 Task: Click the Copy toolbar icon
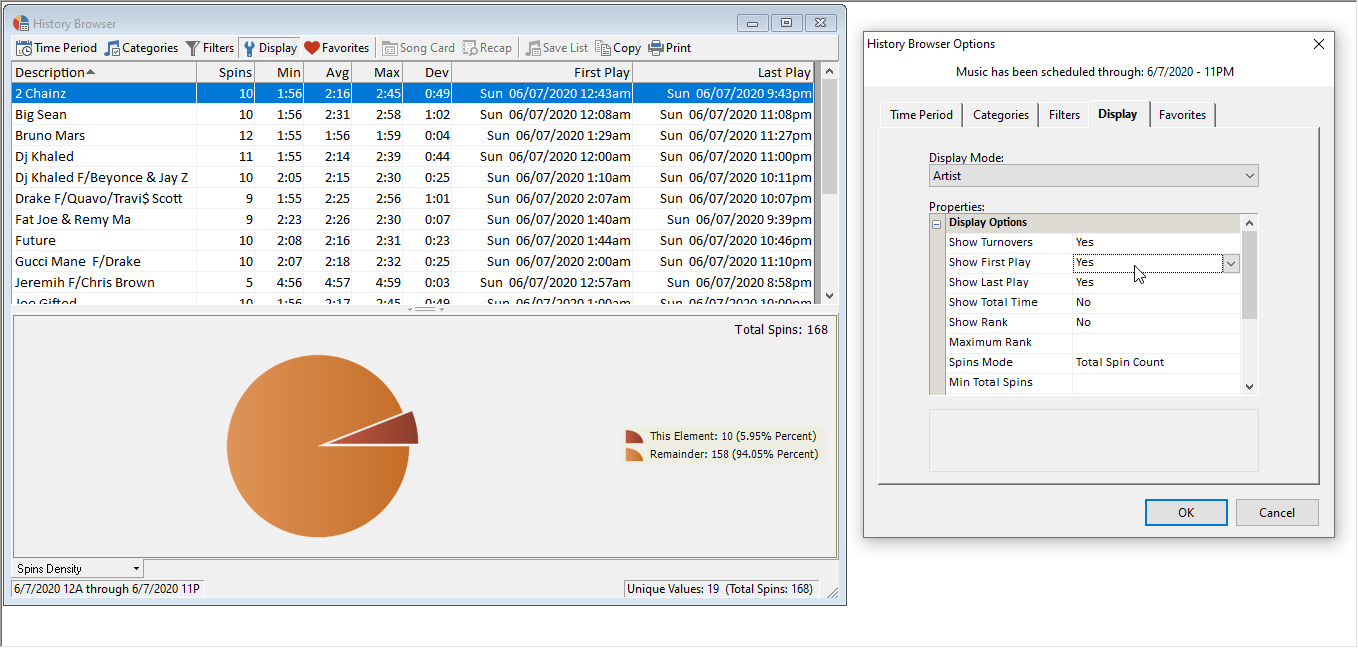(603, 48)
